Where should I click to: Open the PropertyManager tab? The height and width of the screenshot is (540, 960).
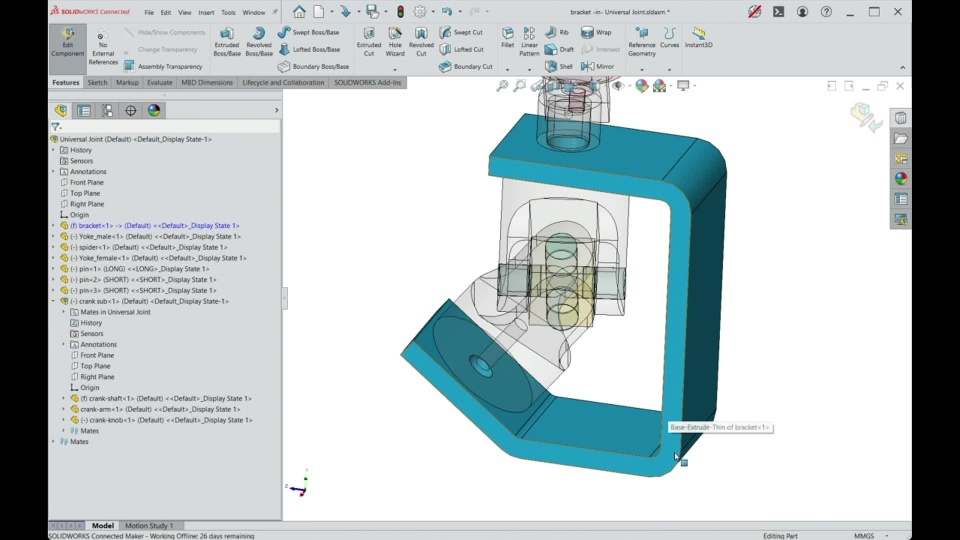[x=84, y=110]
